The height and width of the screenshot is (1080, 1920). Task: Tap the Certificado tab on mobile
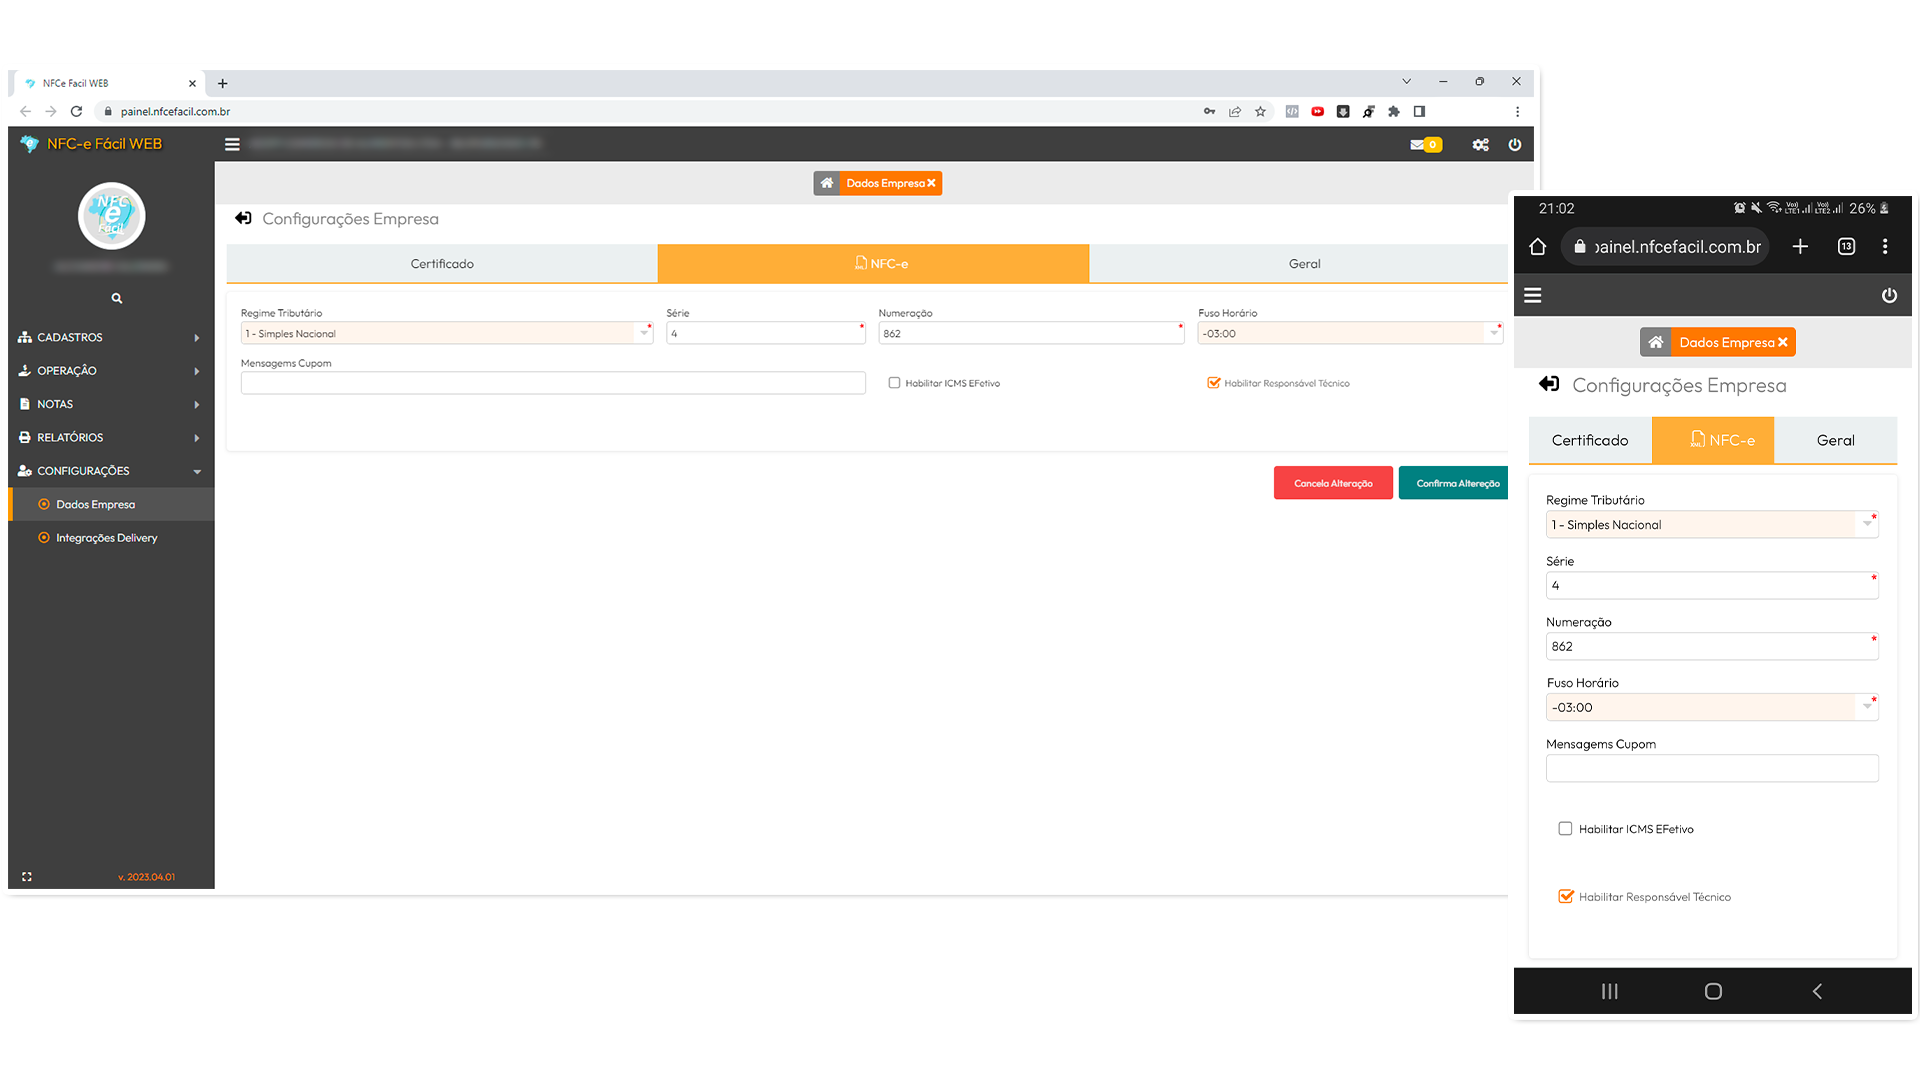[1590, 440]
